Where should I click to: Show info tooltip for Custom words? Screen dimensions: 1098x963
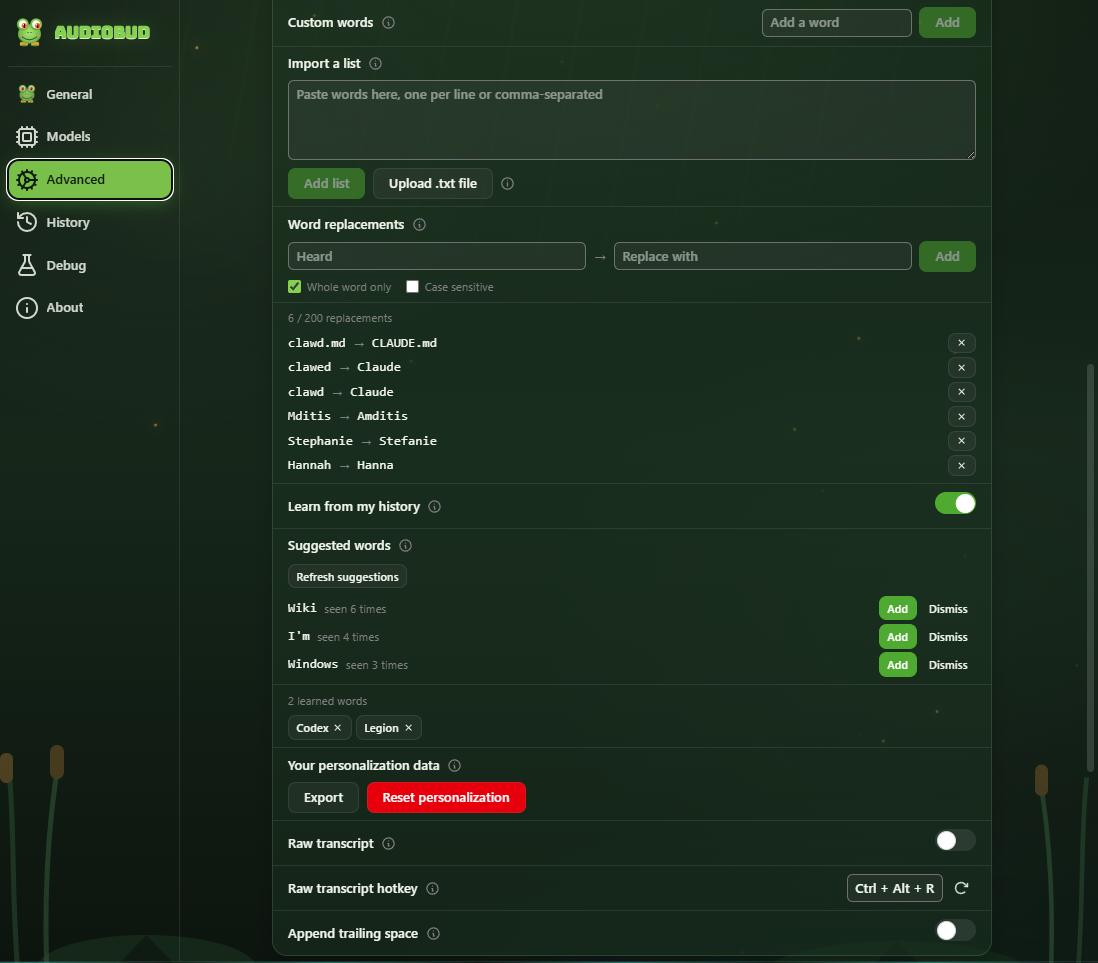tap(389, 22)
